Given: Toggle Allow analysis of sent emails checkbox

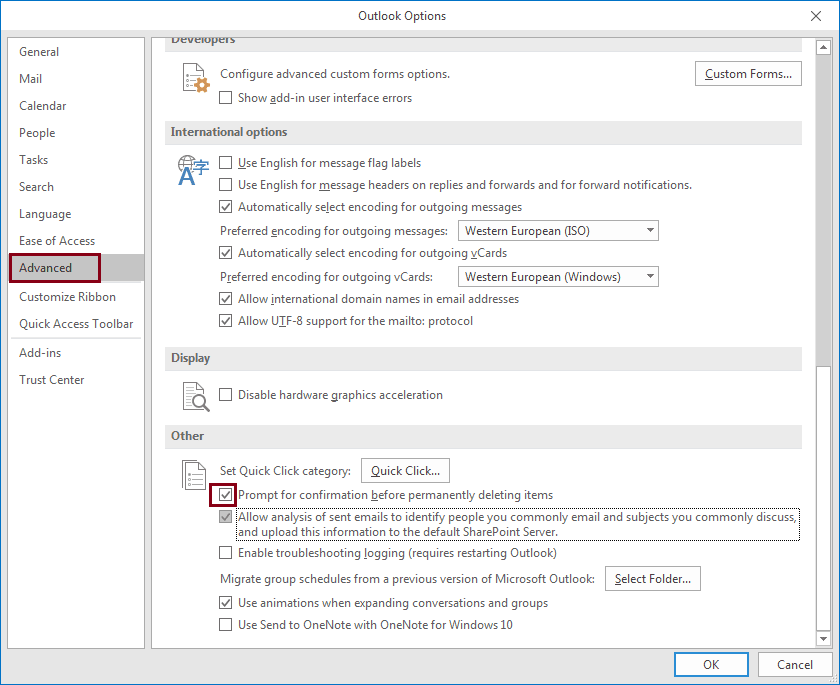Looking at the screenshot, I should (226, 517).
